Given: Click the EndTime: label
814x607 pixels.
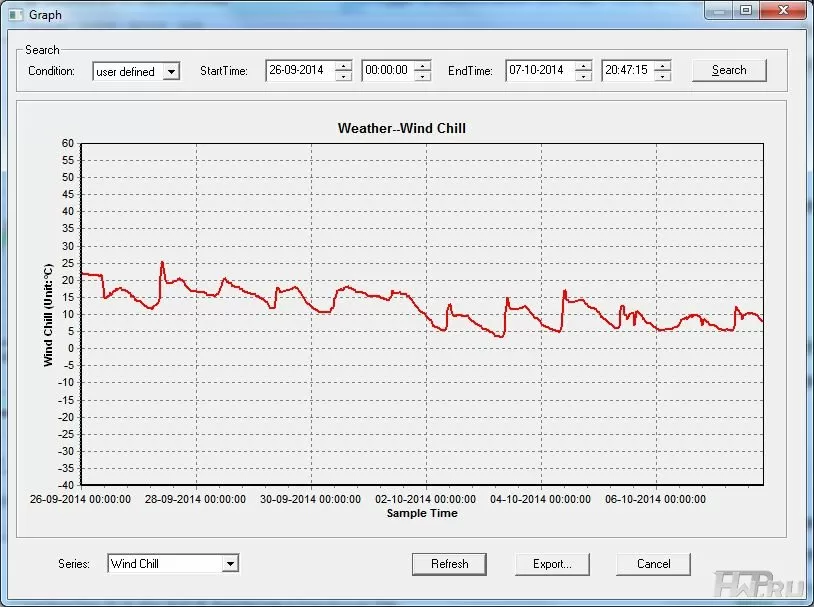Looking at the screenshot, I should [x=470, y=71].
